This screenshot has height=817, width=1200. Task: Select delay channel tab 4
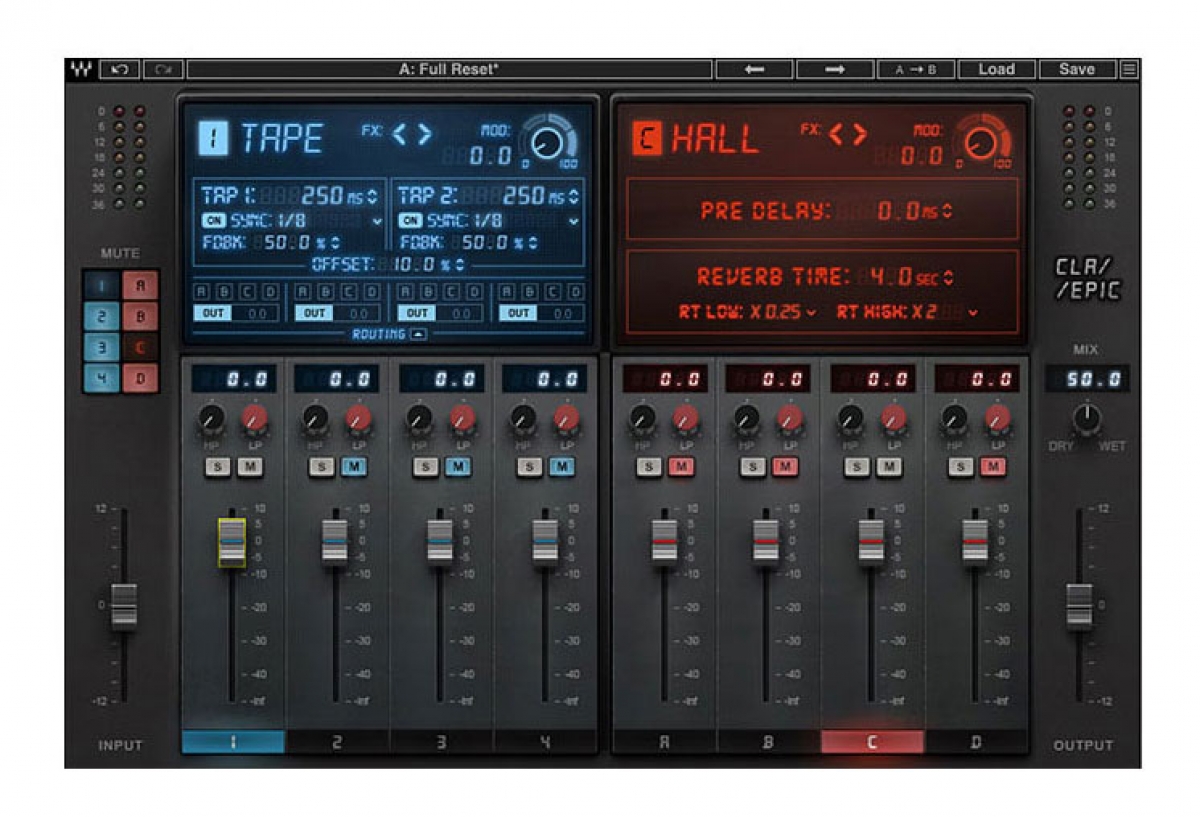[545, 742]
